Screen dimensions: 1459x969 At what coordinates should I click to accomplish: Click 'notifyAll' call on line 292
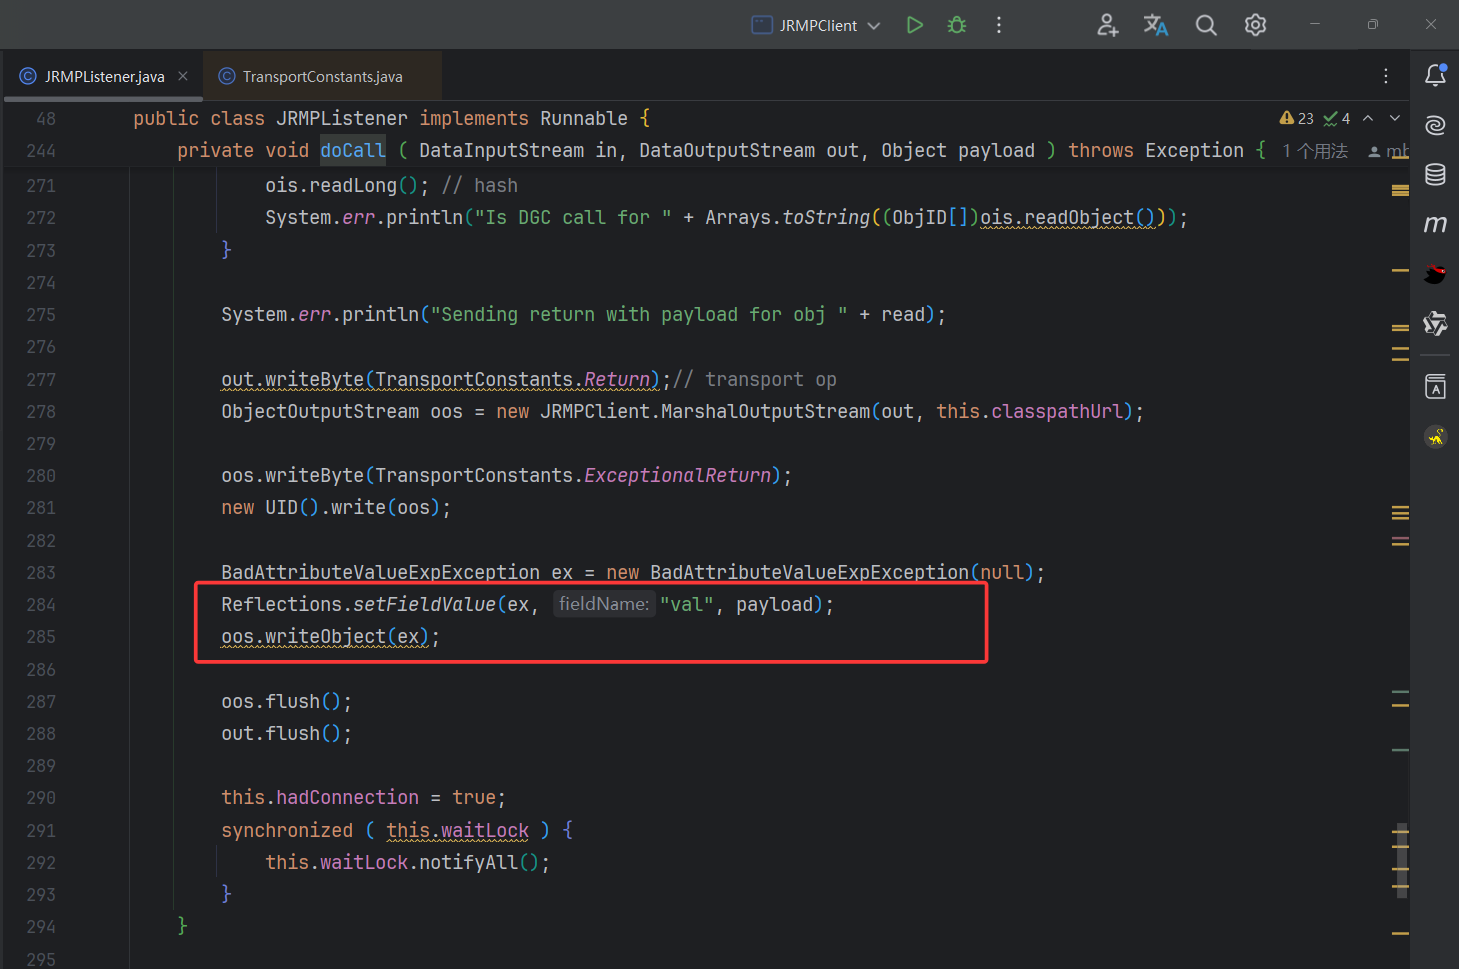tap(468, 862)
